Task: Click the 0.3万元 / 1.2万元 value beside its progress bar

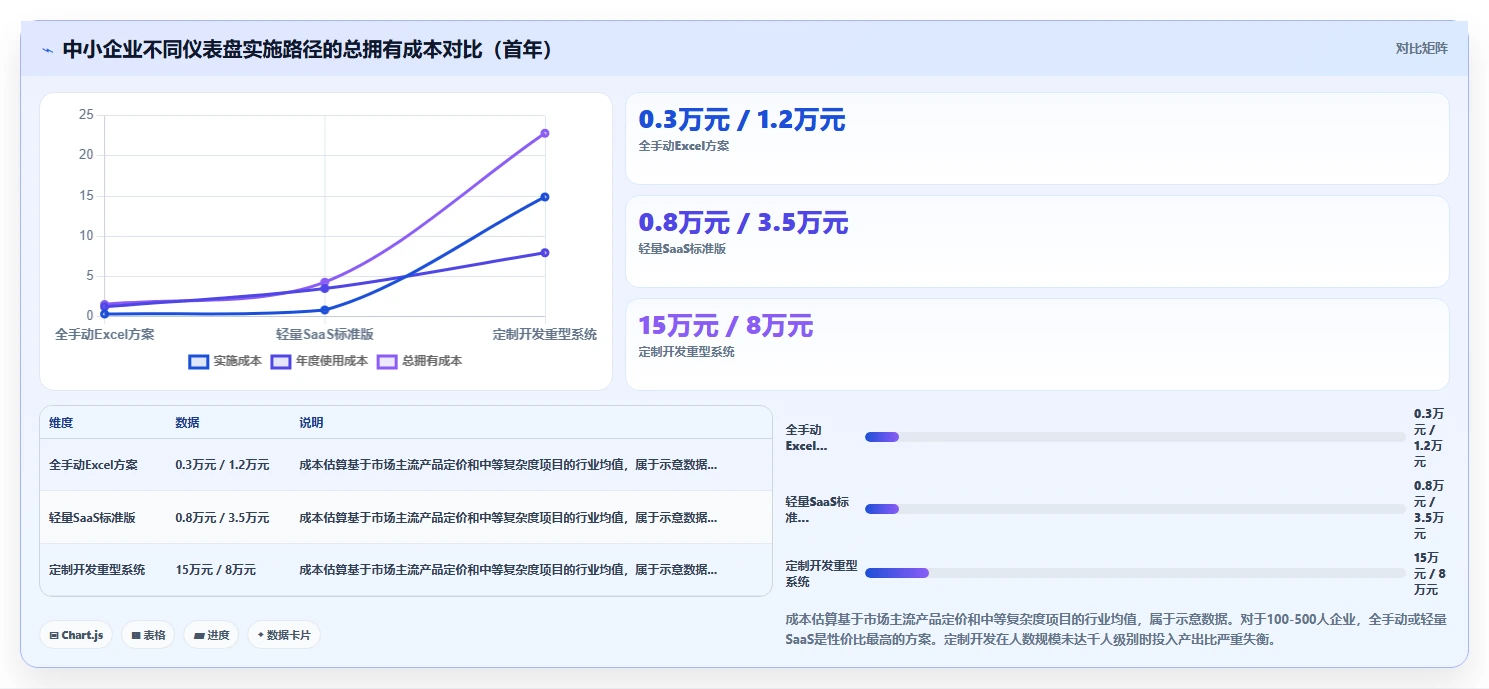Action: pyautogui.click(x=1428, y=438)
